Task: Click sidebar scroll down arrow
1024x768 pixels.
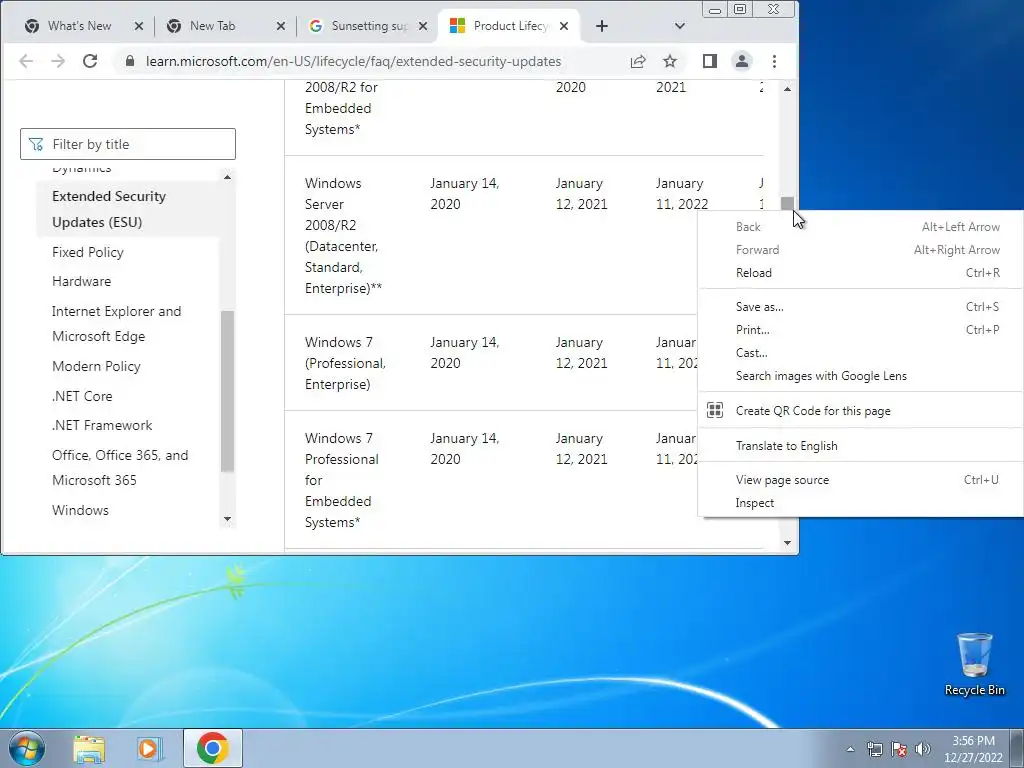Action: [x=227, y=519]
